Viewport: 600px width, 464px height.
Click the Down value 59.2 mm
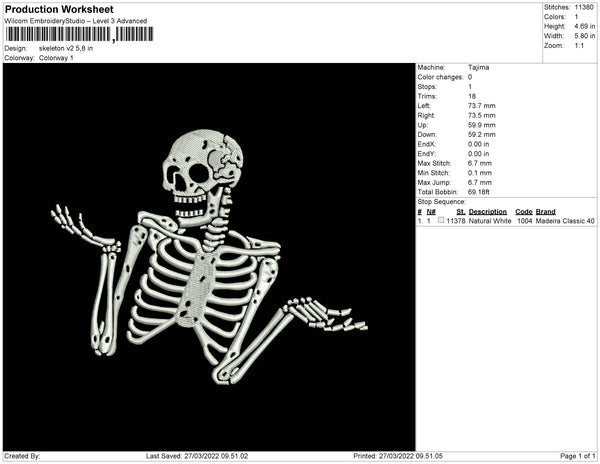481,135
